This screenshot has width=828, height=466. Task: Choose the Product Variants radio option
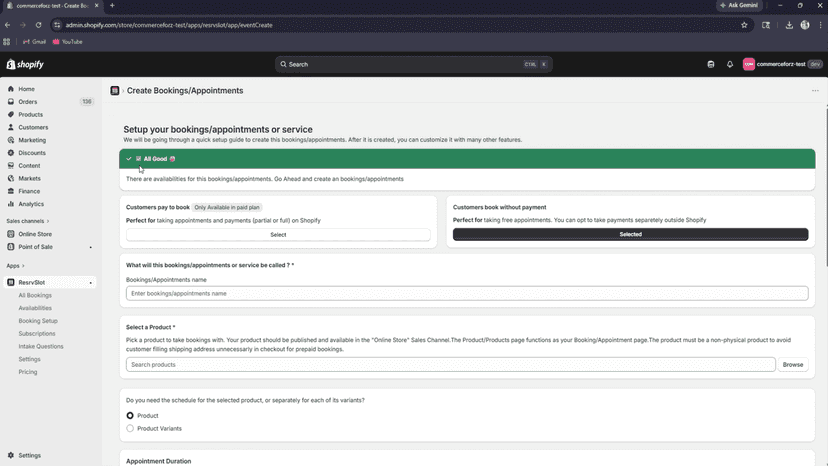tap(130, 428)
